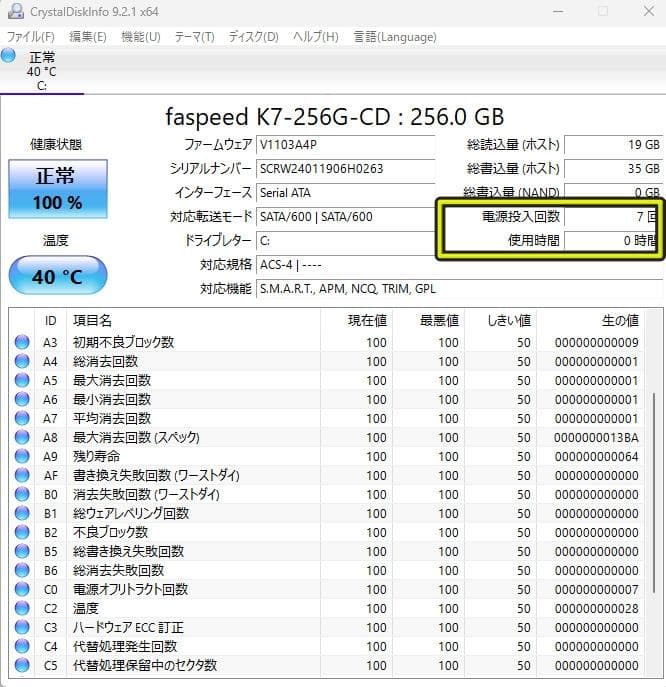Click the status icon for B1 総ウェアレベリング回数
This screenshot has height=687, width=666.
pos(22,513)
